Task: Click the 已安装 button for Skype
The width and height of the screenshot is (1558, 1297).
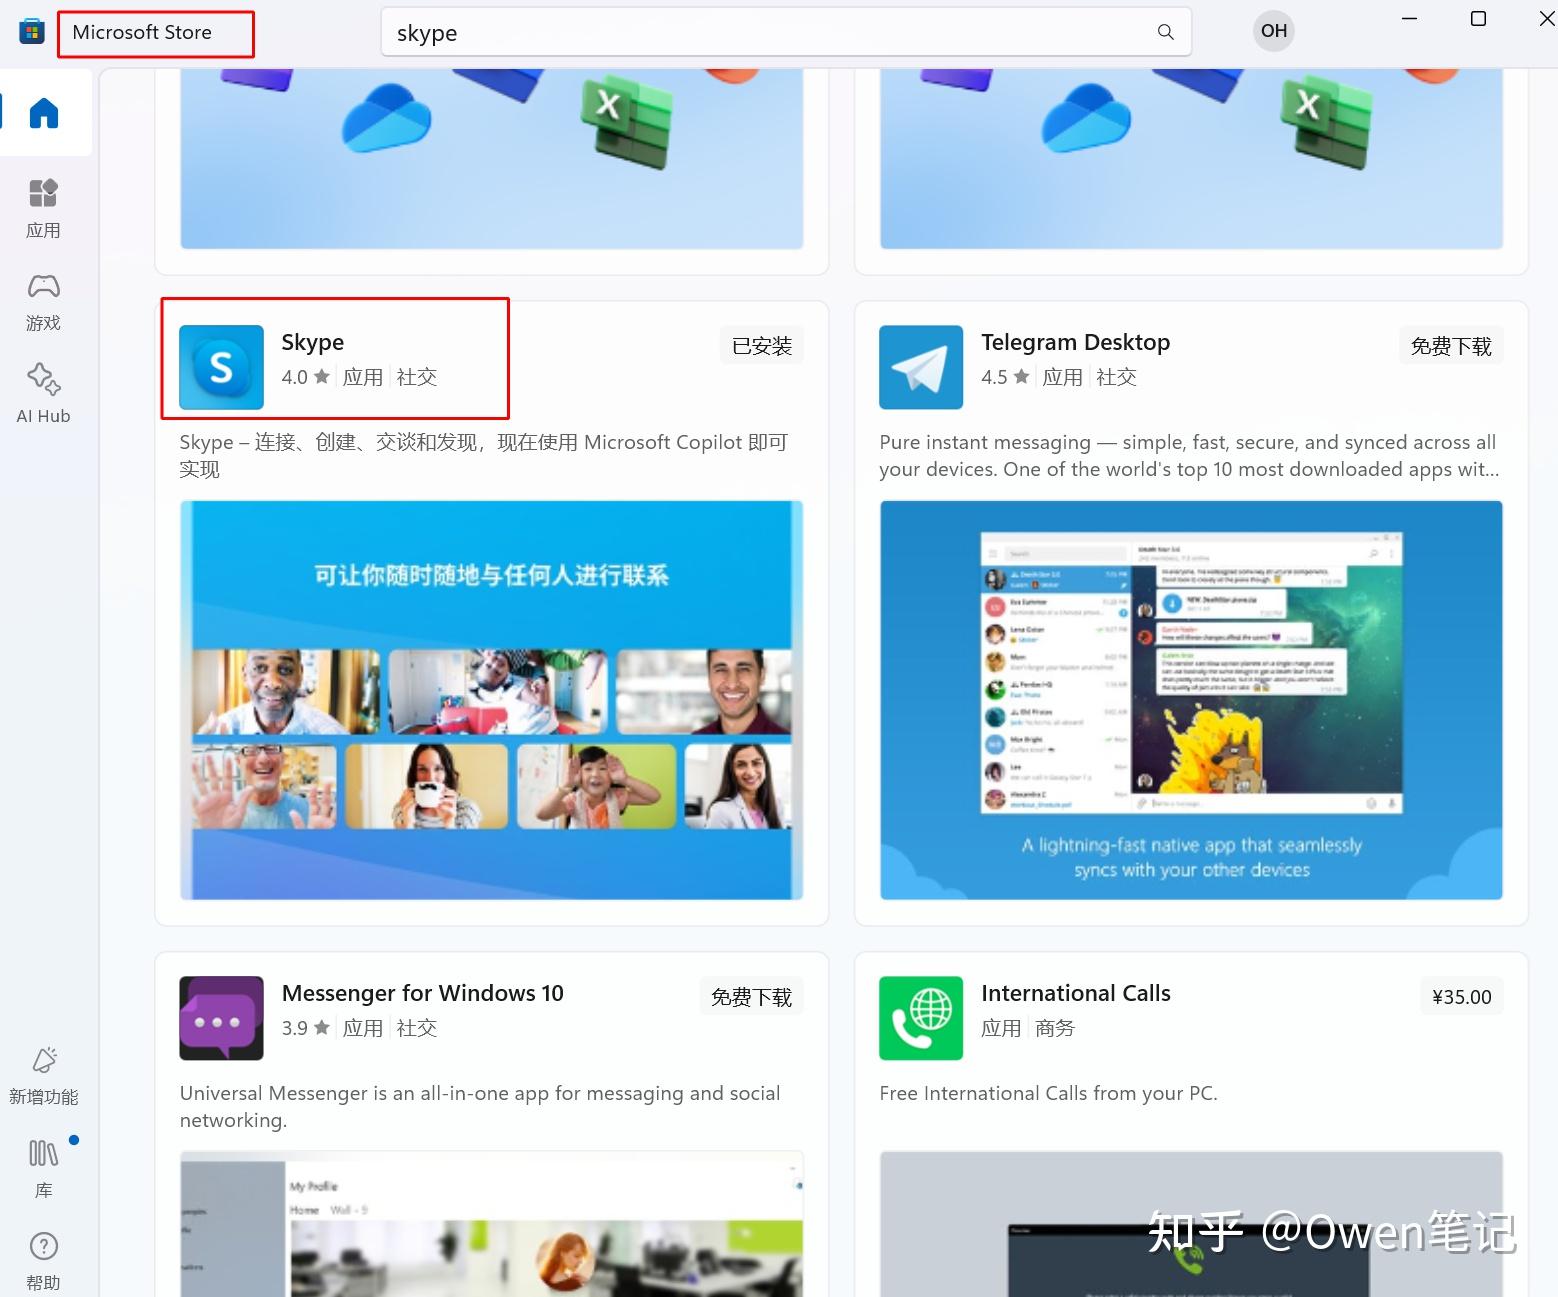Action: pos(762,346)
